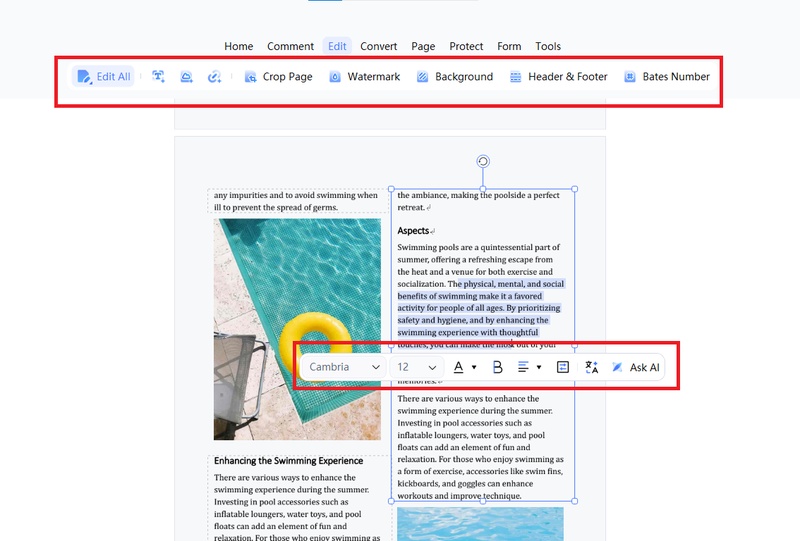This screenshot has height=541, width=800.
Task: Click the swimming pool float image
Action: point(297,329)
